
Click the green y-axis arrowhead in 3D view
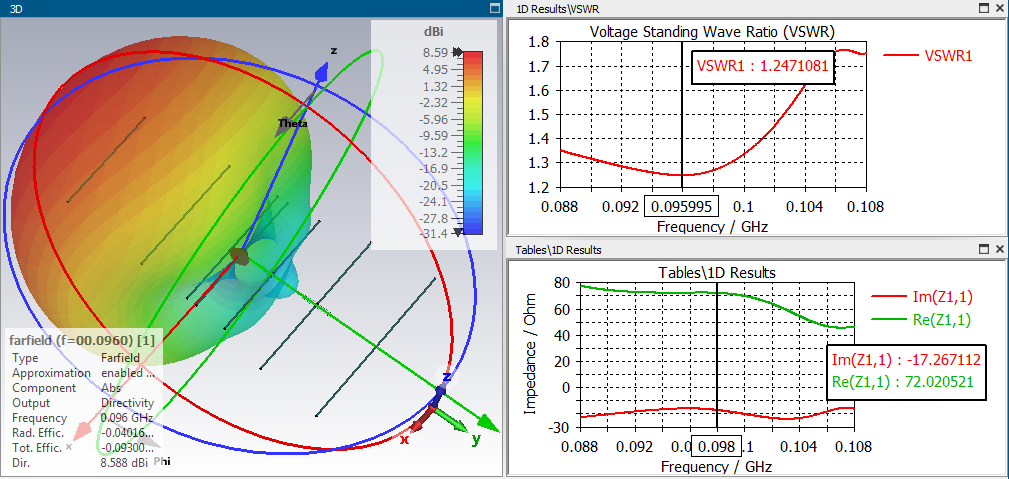[488, 424]
